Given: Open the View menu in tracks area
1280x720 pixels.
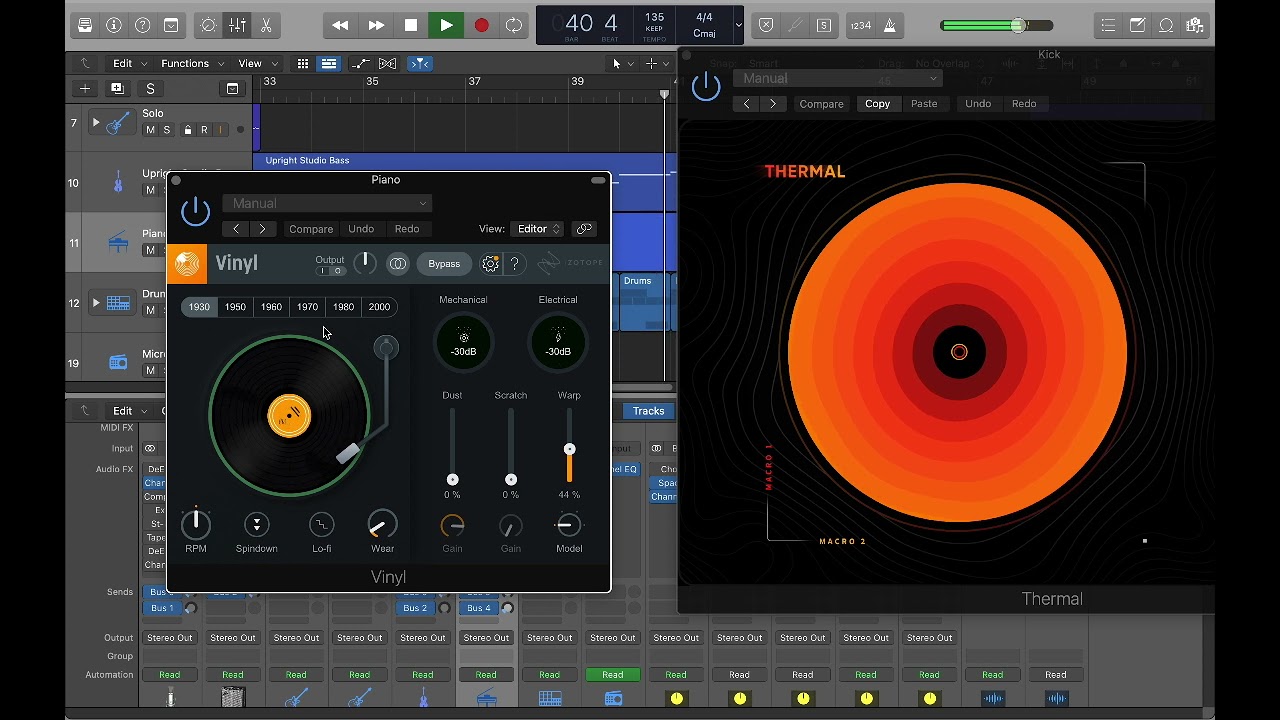Looking at the screenshot, I should (257, 63).
